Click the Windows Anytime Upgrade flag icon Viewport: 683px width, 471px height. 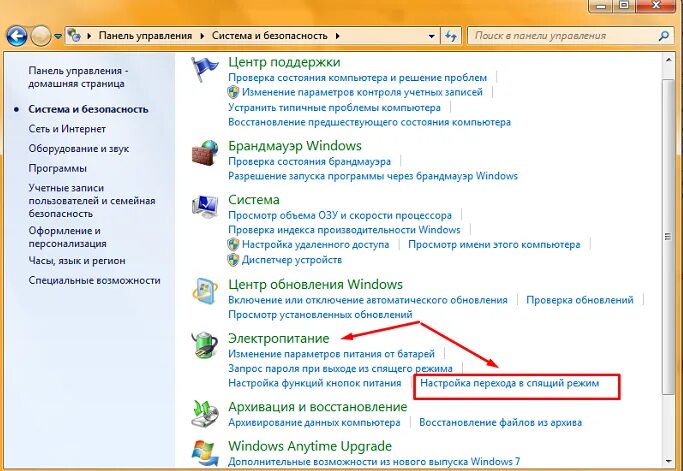pos(205,453)
